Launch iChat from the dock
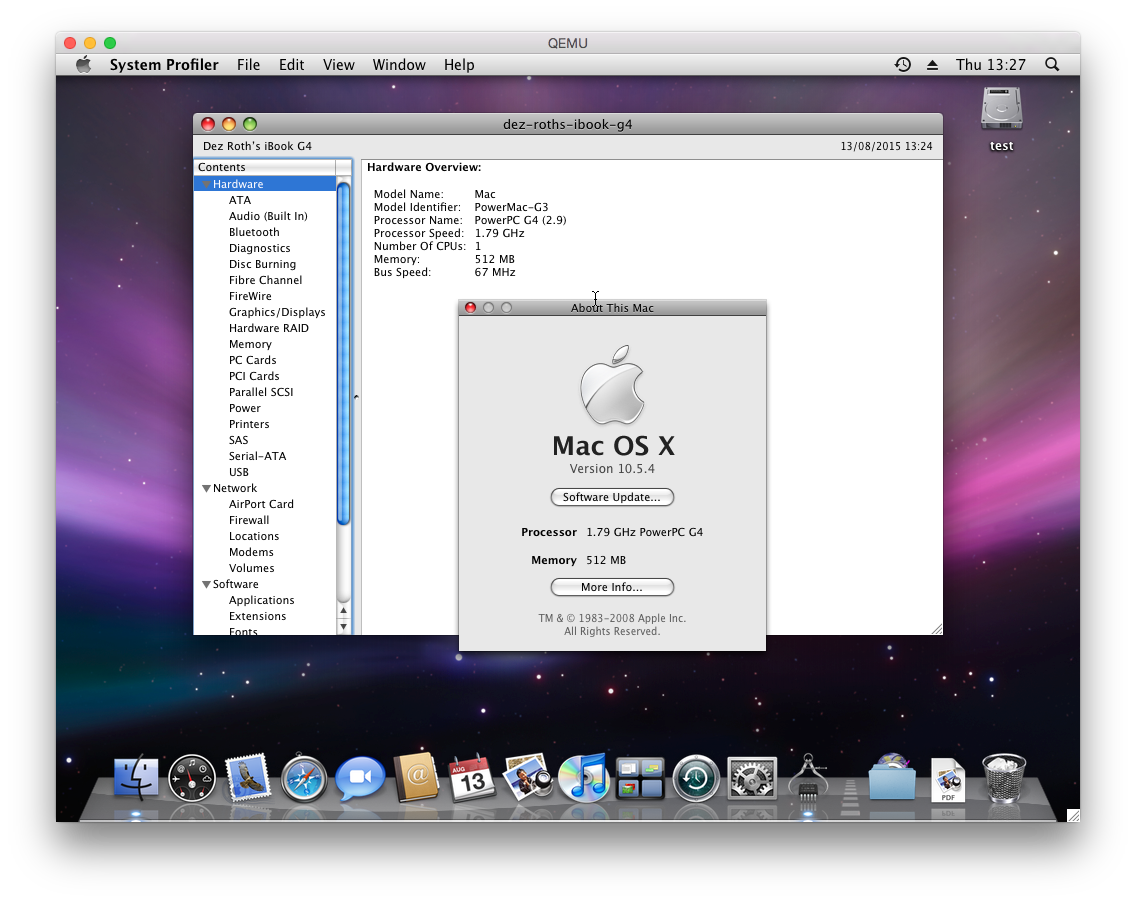The width and height of the screenshot is (1136, 902). [x=360, y=777]
